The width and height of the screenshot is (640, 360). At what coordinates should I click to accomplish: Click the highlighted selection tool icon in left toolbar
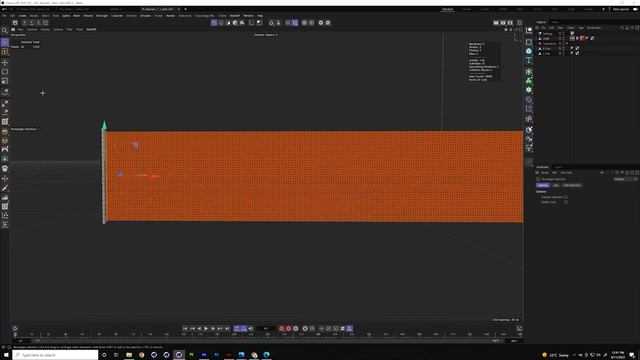tap(5, 42)
